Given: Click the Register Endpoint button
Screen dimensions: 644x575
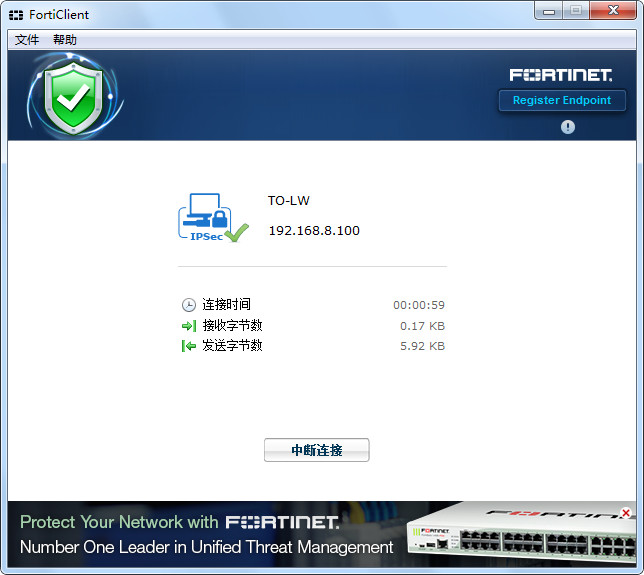Looking at the screenshot, I should tap(562, 100).
